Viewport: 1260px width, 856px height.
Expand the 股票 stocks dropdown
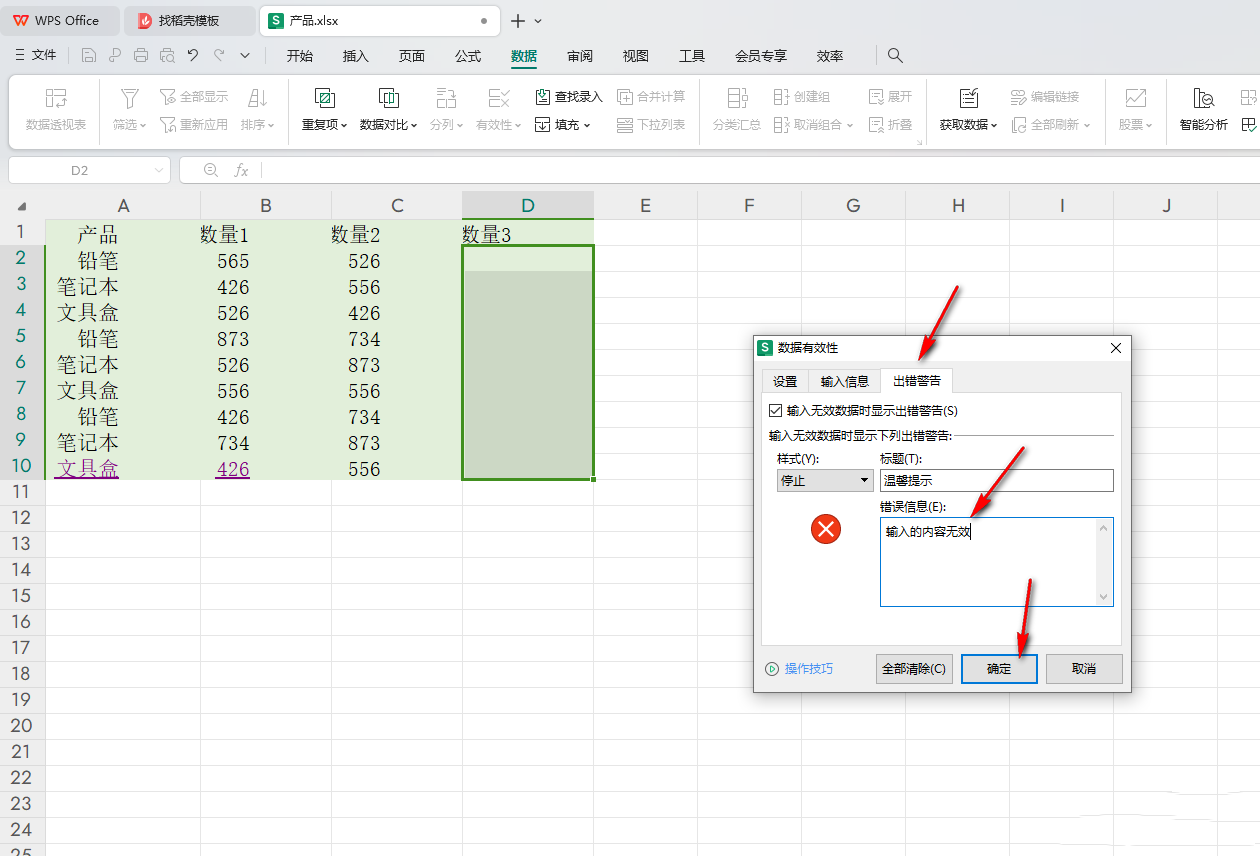coord(1149,126)
